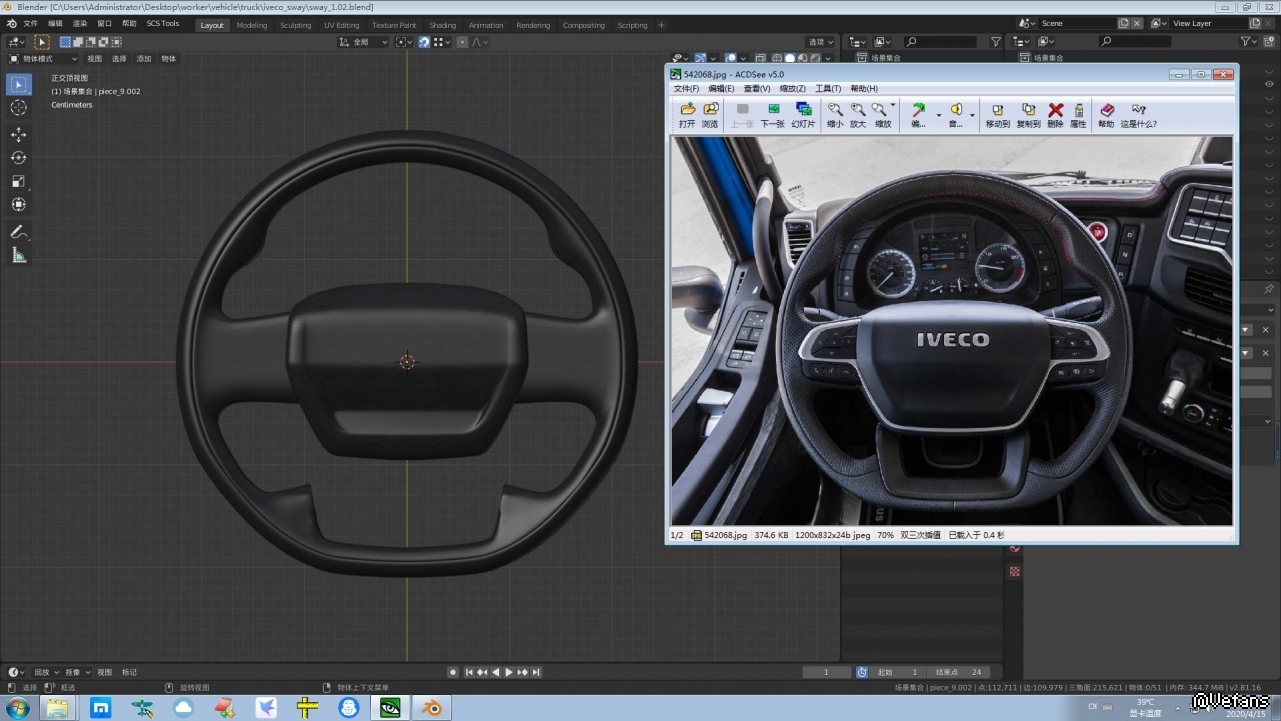Expand the viewport options (选项) dropdown
The image size is (1281, 721).
(821, 42)
